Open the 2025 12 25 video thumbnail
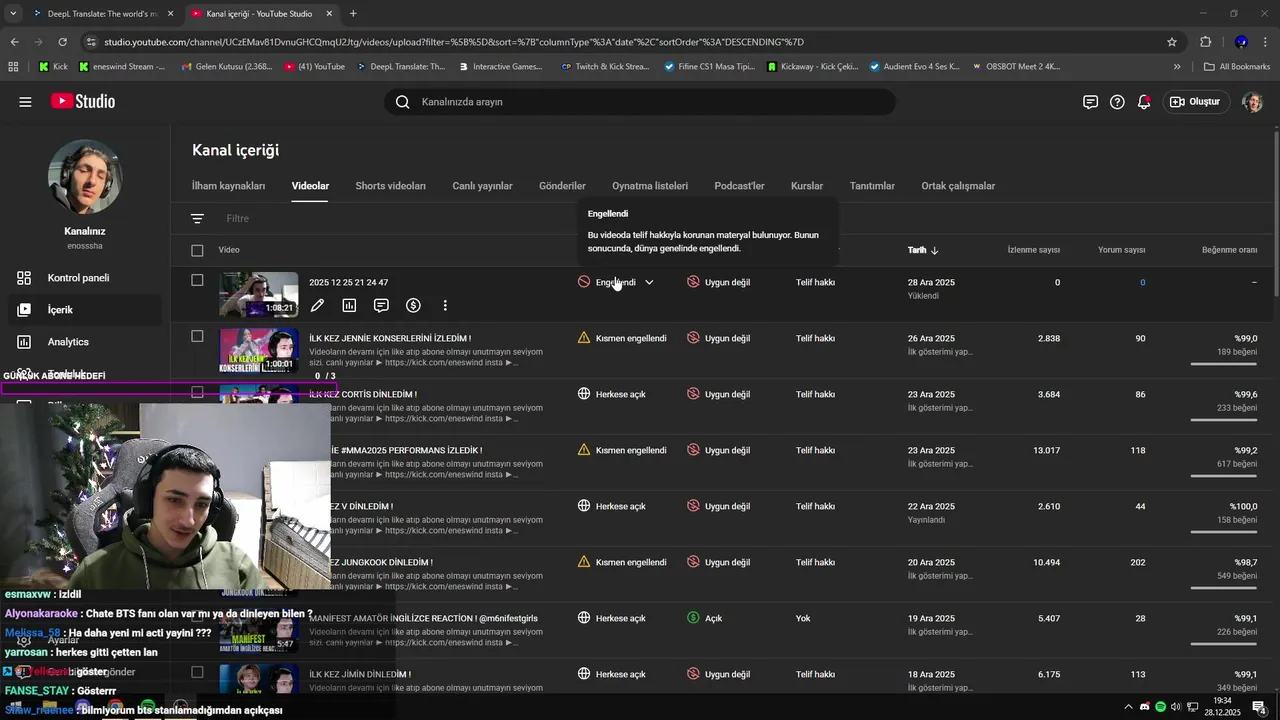 (x=259, y=294)
